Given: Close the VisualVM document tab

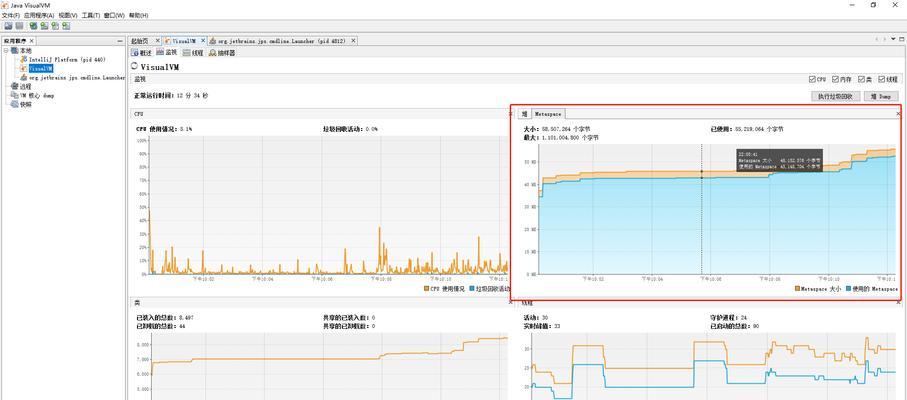Looking at the screenshot, I should (203, 41).
